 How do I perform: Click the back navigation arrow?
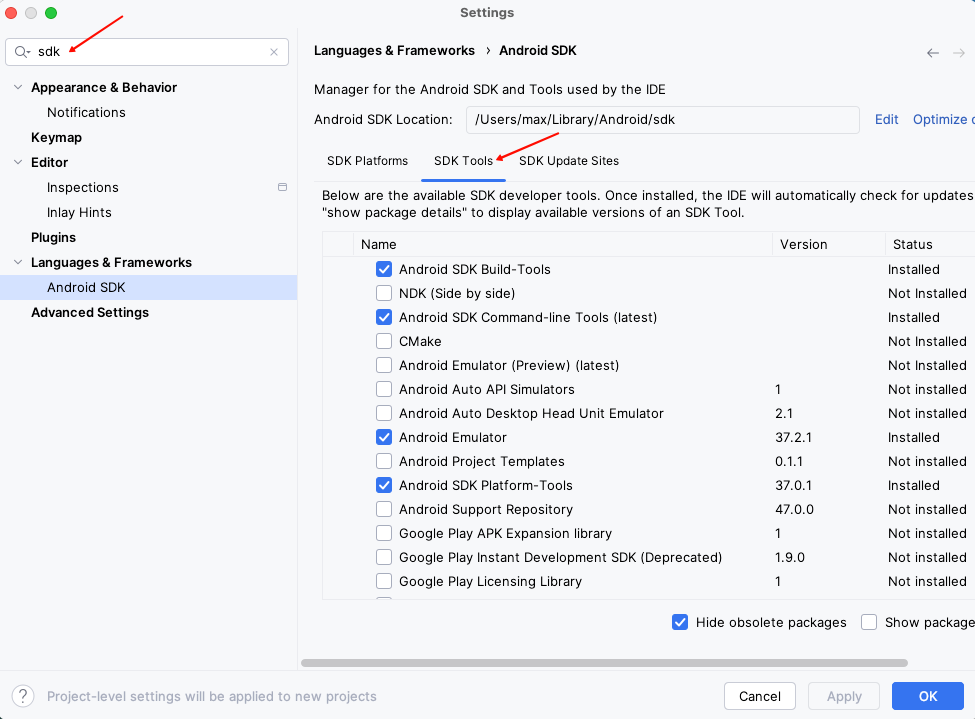[933, 53]
